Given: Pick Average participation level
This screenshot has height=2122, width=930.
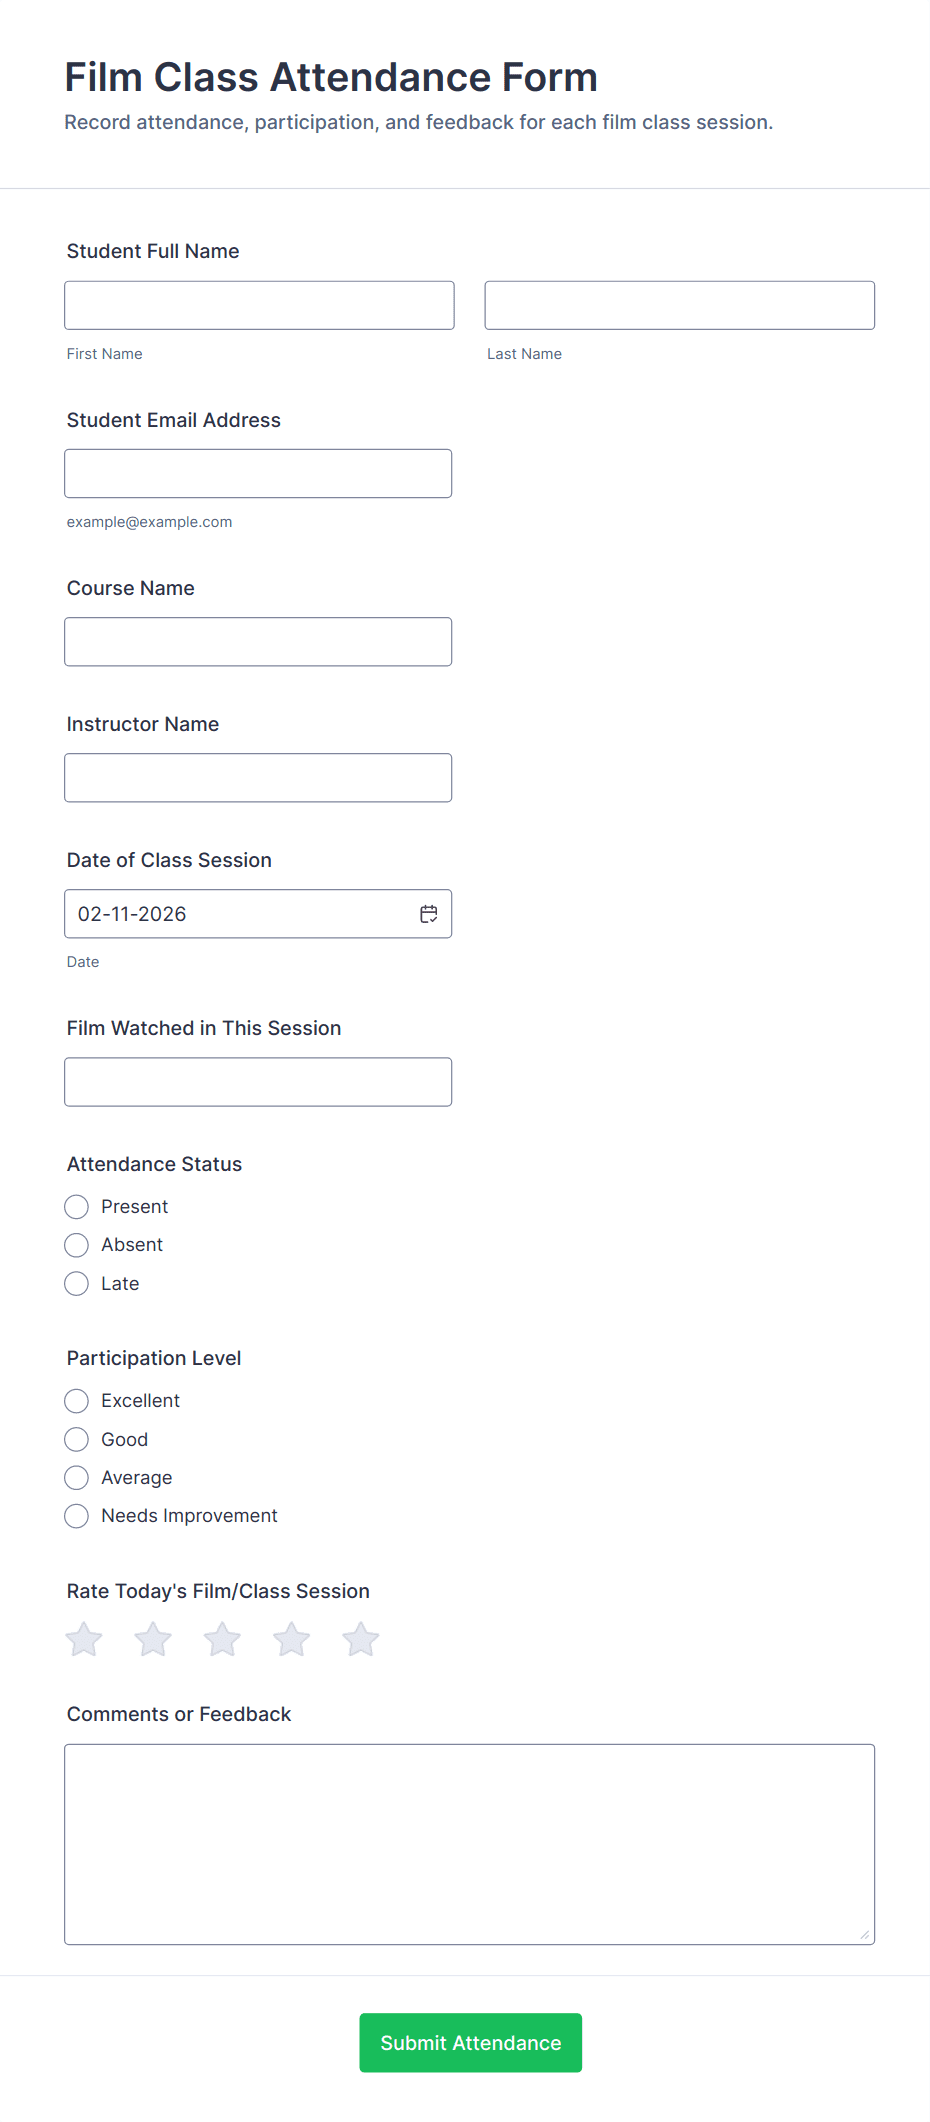Looking at the screenshot, I should pos(77,1478).
